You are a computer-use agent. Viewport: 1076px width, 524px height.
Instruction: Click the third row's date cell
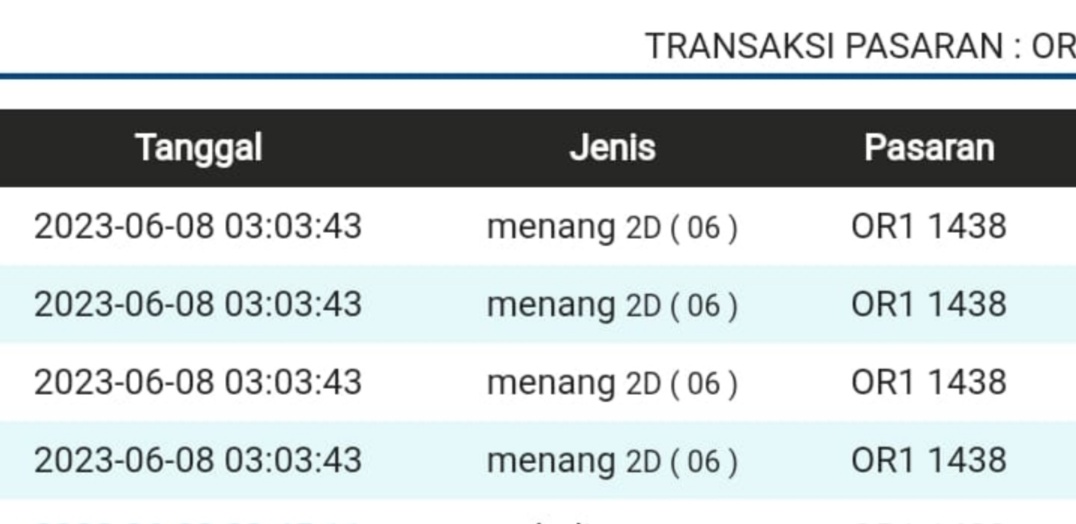click(198, 382)
